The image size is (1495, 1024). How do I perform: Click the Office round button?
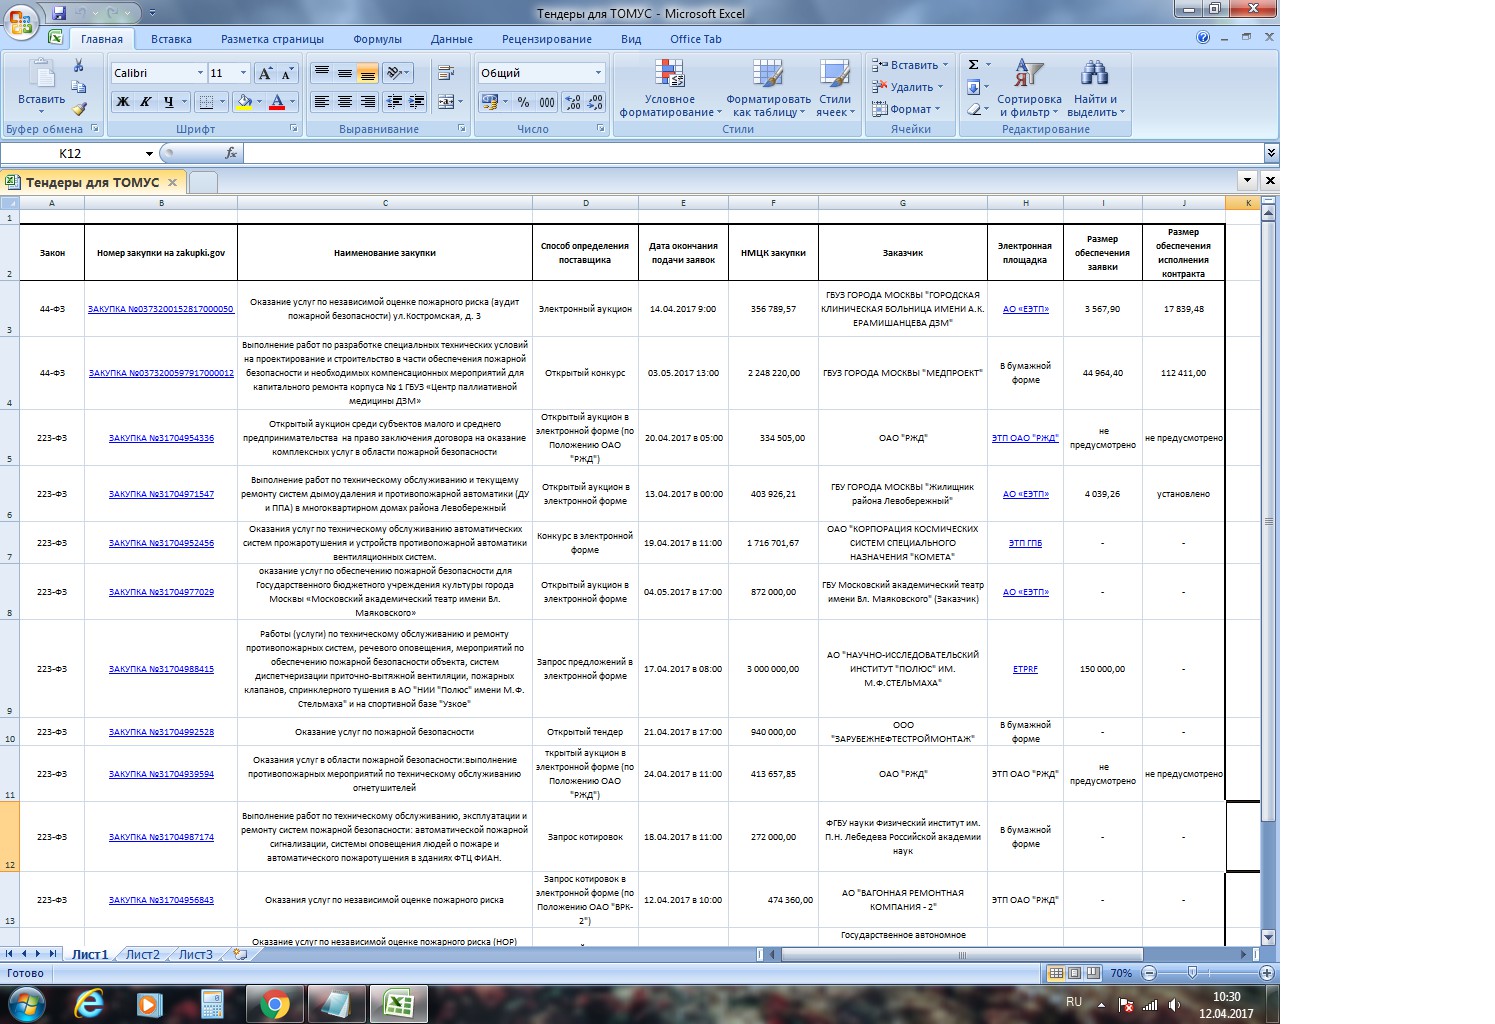[21, 20]
